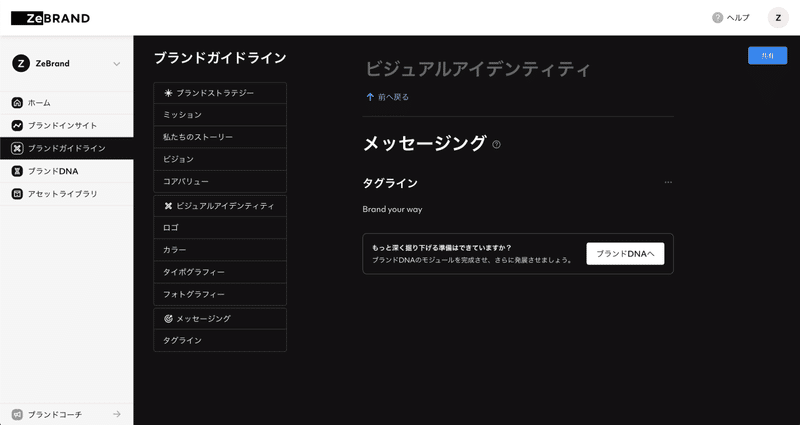Jump to ミッション in guideline list
This screenshot has height=425, width=800.
(x=220, y=115)
